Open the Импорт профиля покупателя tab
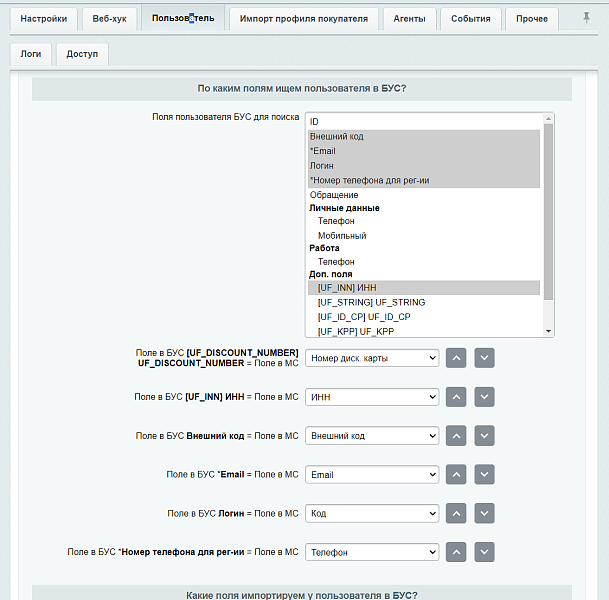Screen dimensions: 609x600 pos(303,19)
